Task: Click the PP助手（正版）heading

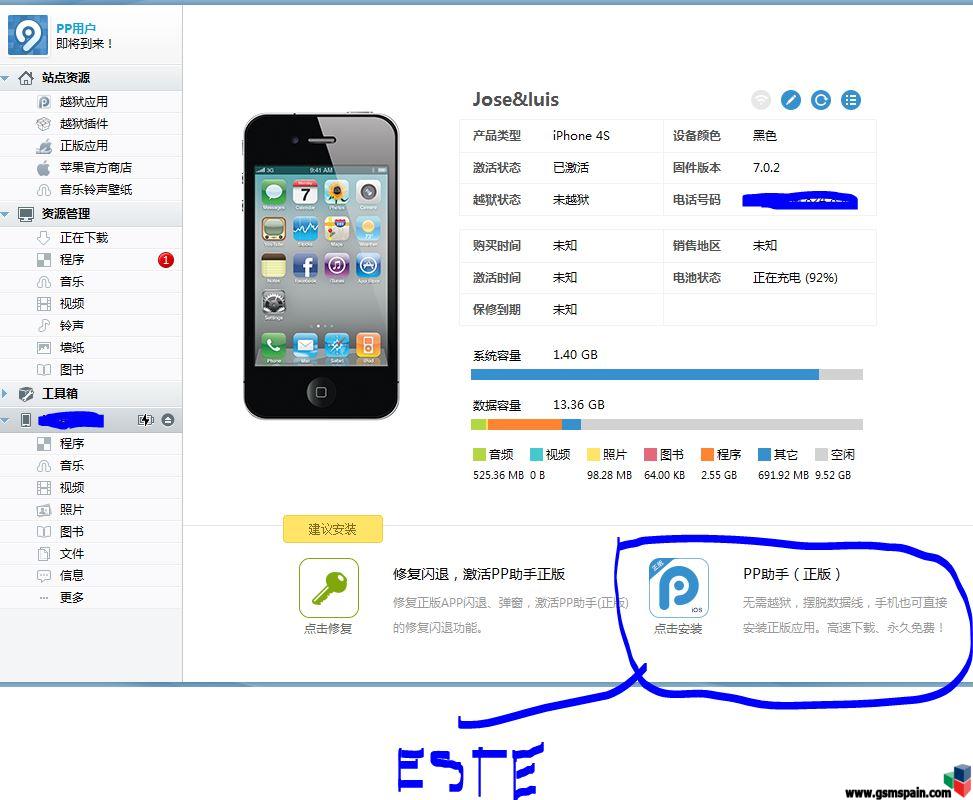Action: click(792, 574)
